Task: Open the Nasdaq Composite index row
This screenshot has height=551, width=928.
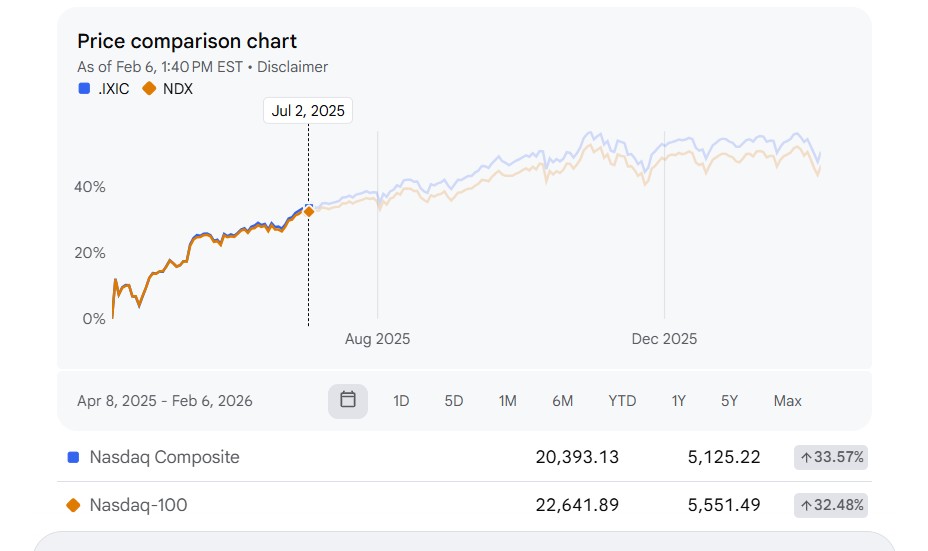Action: coord(165,457)
